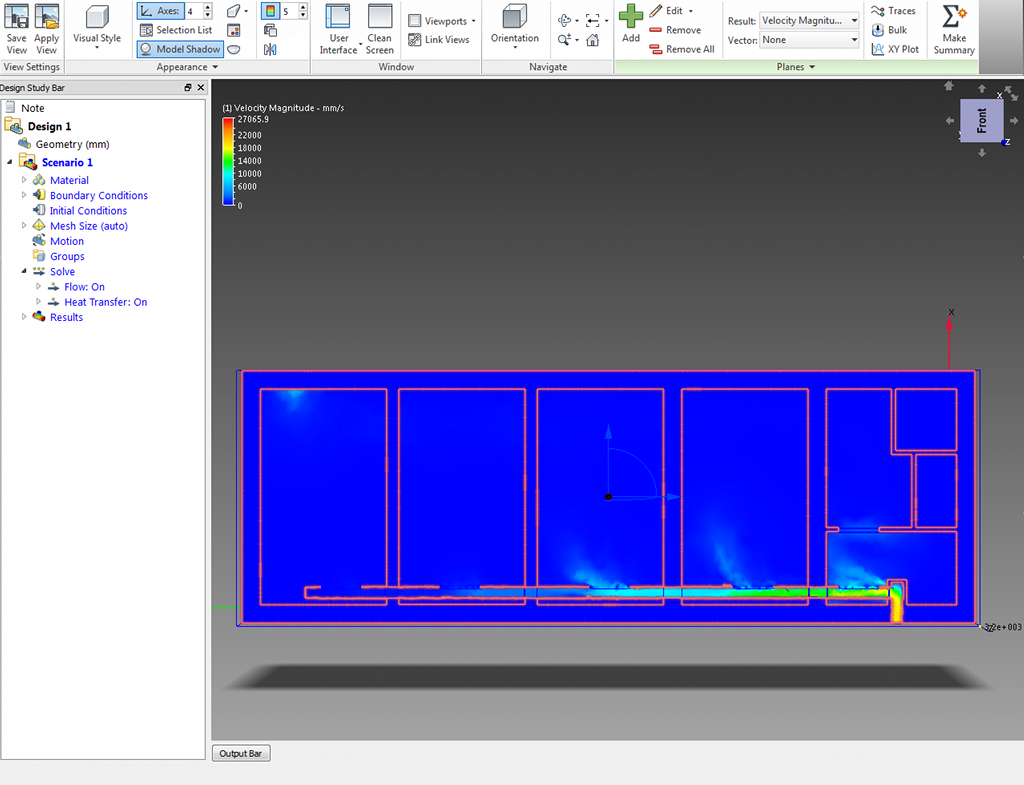Viewport: 1024px width, 785px height.
Task: Click the ViewCube right arrow
Action: pos(1014,121)
